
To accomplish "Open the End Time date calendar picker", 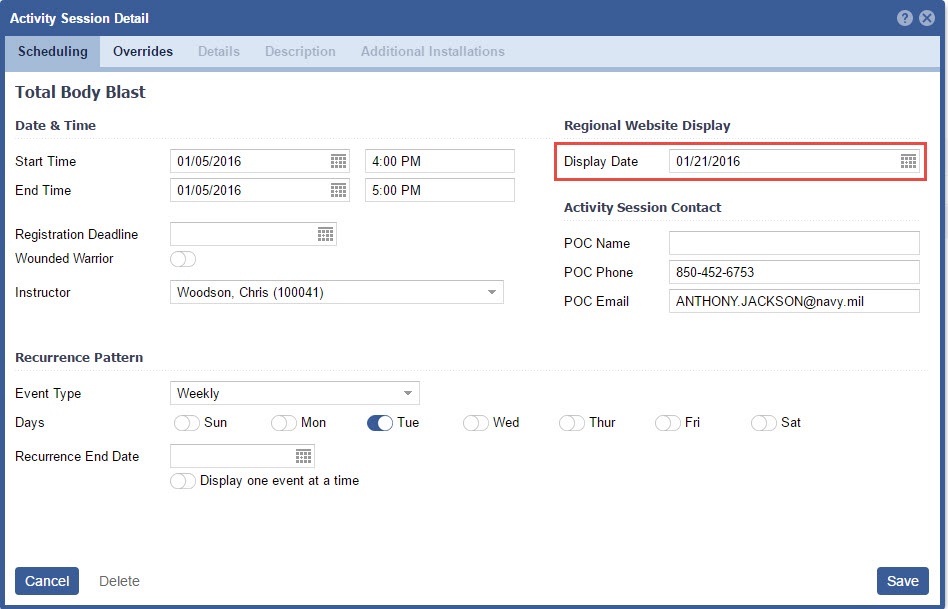I will [338, 190].
